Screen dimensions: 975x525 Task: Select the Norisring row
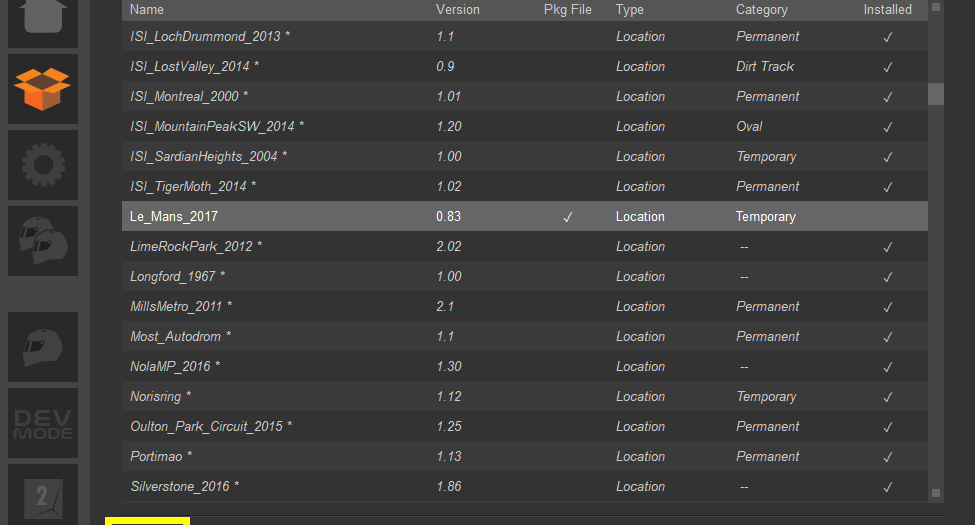(x=525, y=396)
